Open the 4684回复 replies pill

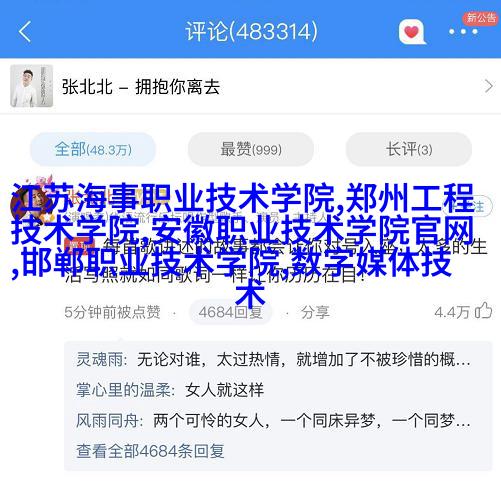(x=230, y=312)
